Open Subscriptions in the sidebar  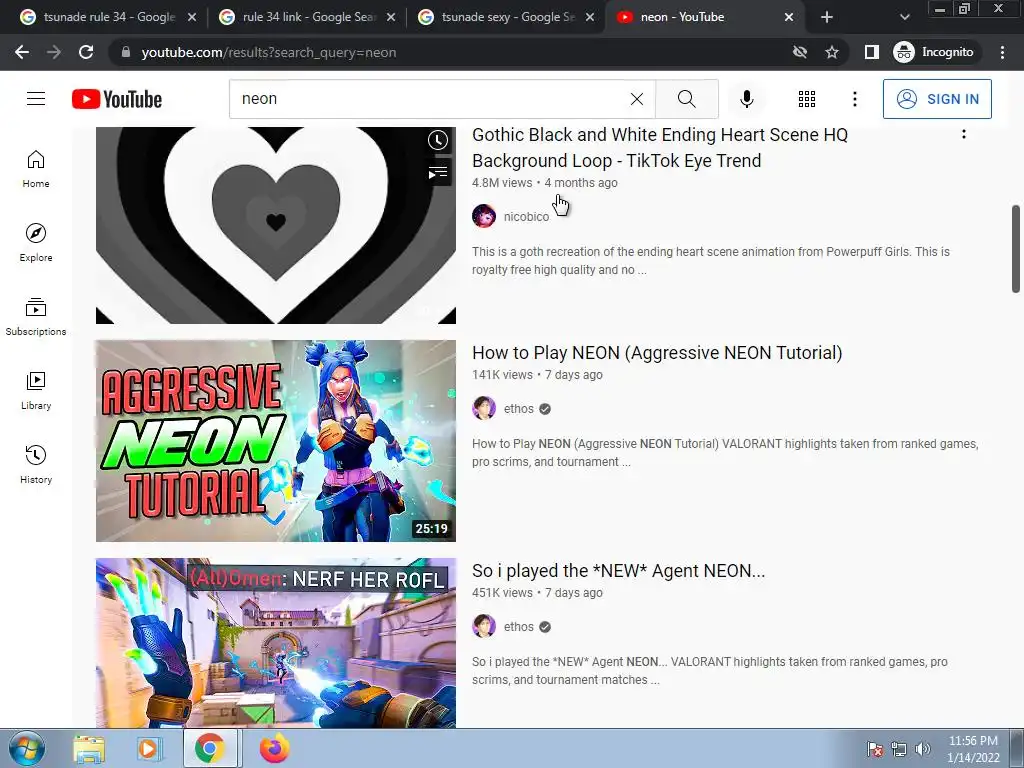pyautogui.click(x=36, y=317)
